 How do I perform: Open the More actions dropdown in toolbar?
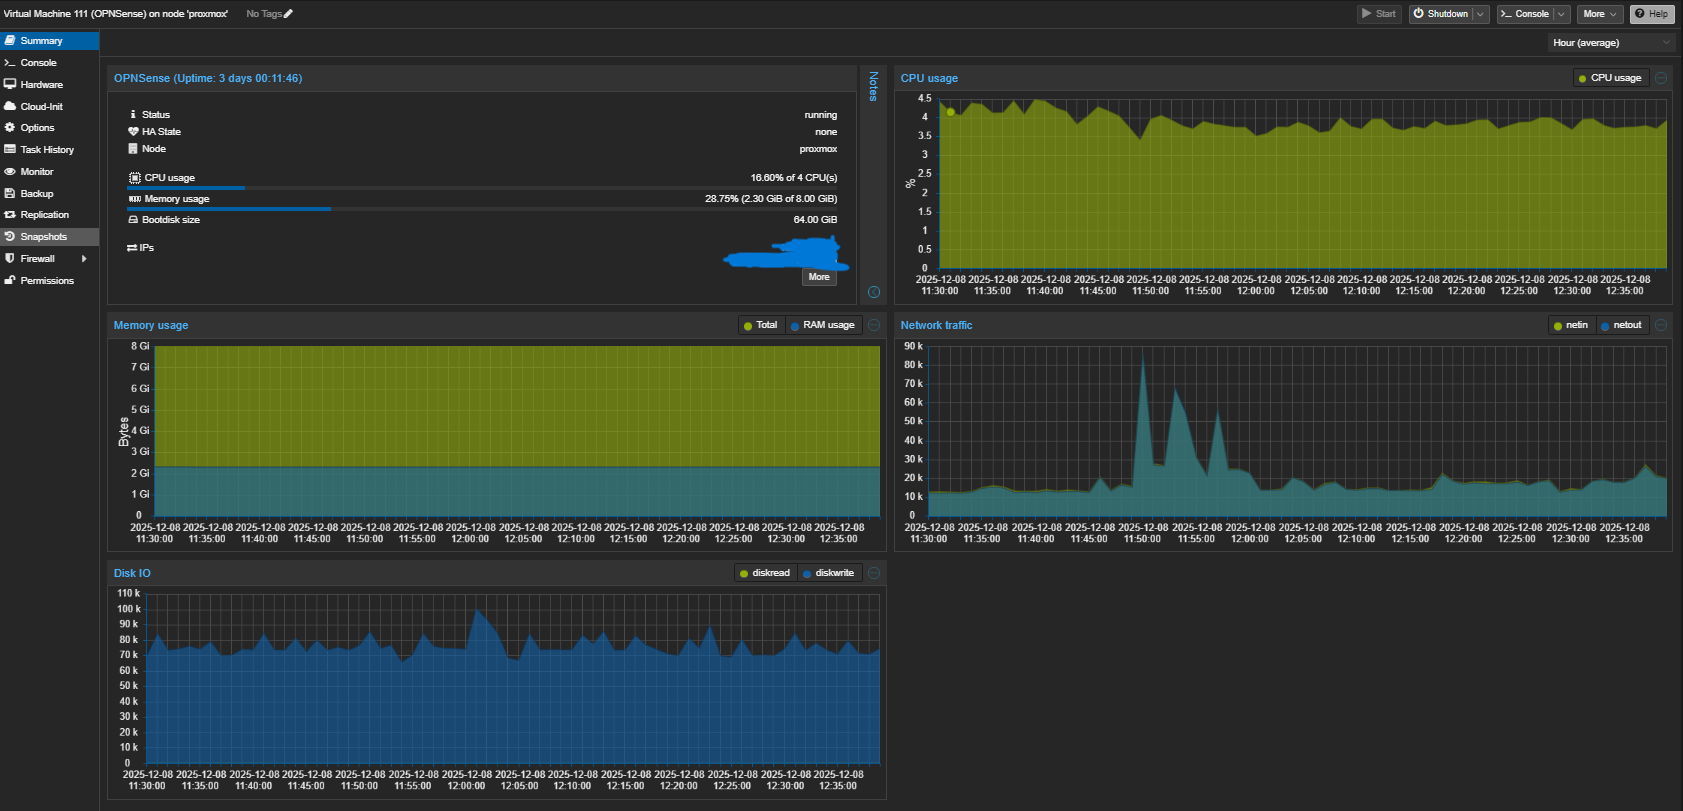1600,14
